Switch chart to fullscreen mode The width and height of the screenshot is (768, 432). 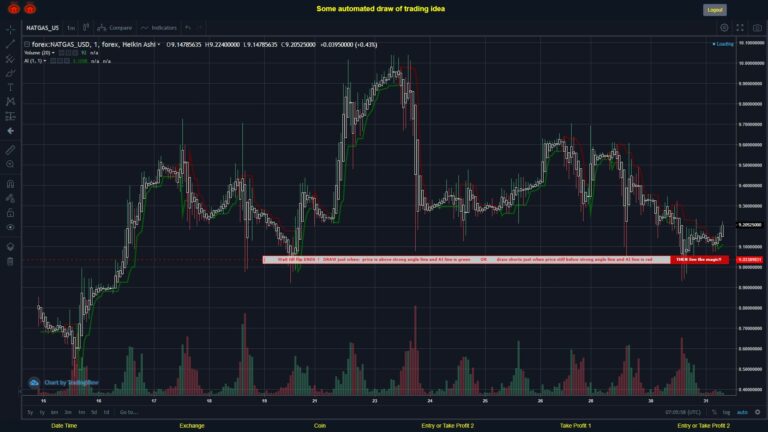tap(740, 28)
